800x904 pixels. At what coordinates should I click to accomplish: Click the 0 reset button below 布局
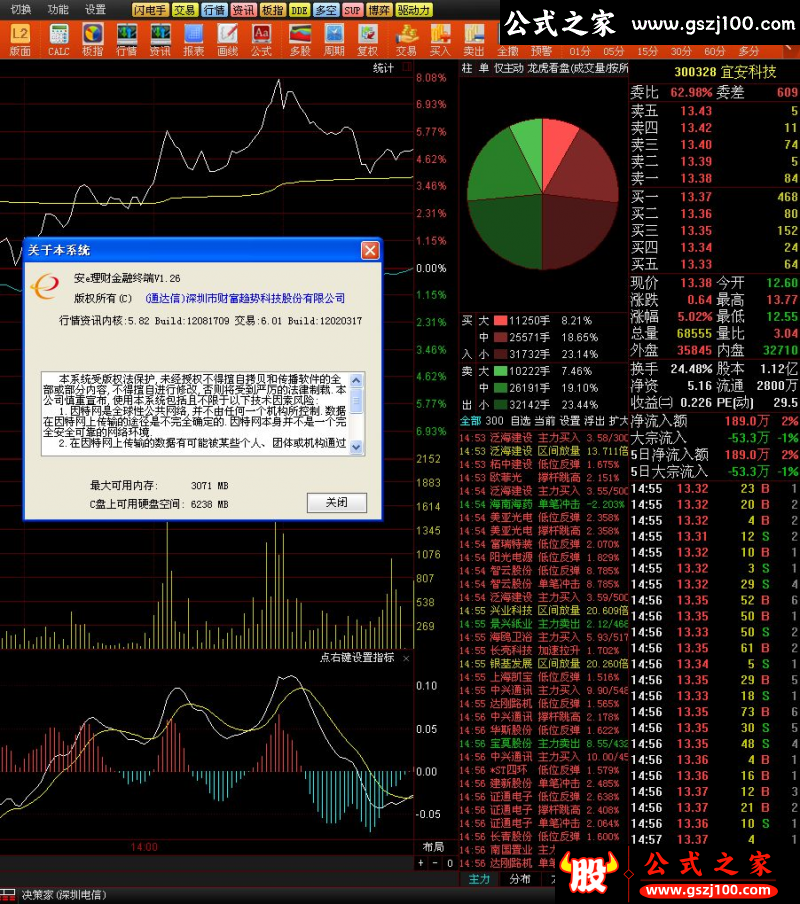pos(450,863)
